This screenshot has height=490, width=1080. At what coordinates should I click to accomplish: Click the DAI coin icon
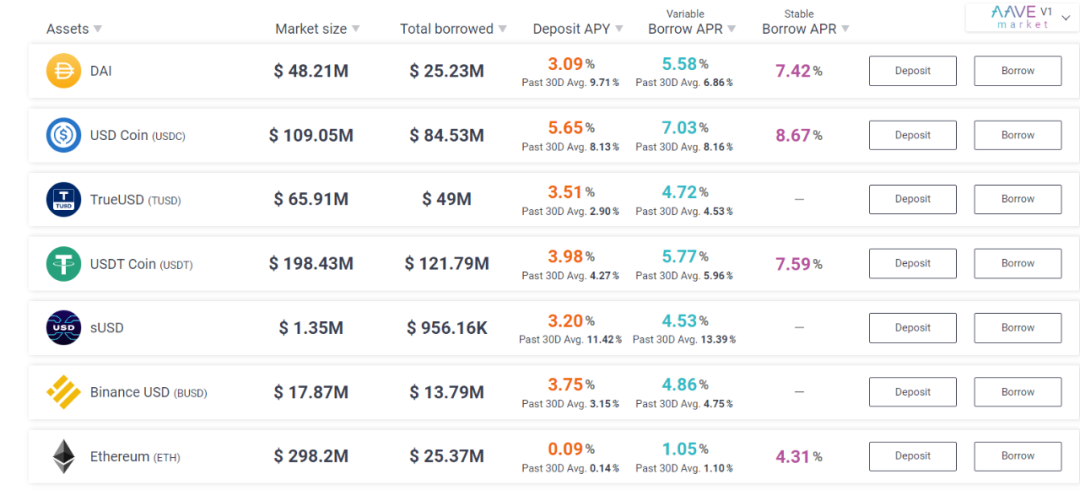[63, 71]
